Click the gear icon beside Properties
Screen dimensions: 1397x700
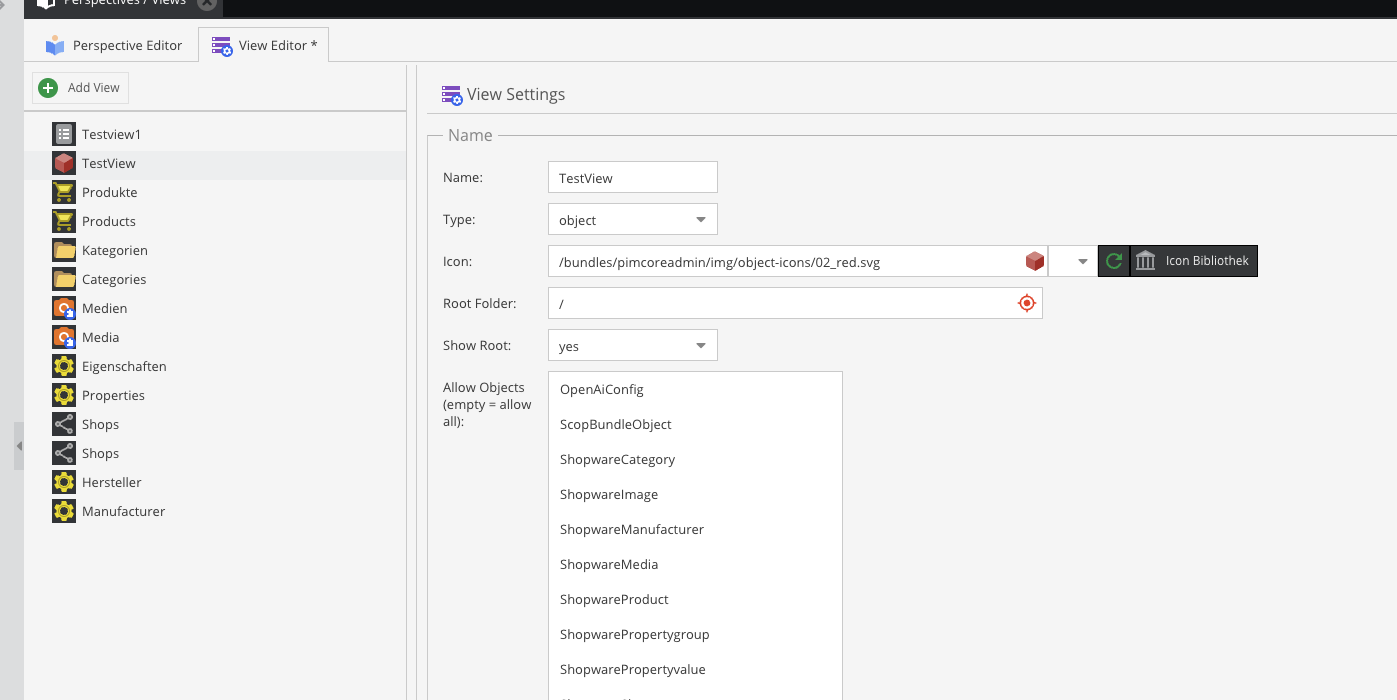[64, 395]
